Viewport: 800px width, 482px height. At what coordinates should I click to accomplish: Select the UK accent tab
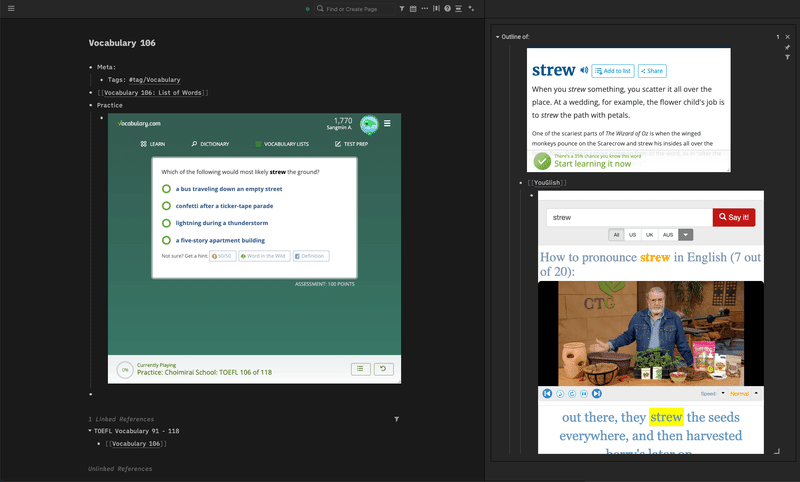(649, 235)
